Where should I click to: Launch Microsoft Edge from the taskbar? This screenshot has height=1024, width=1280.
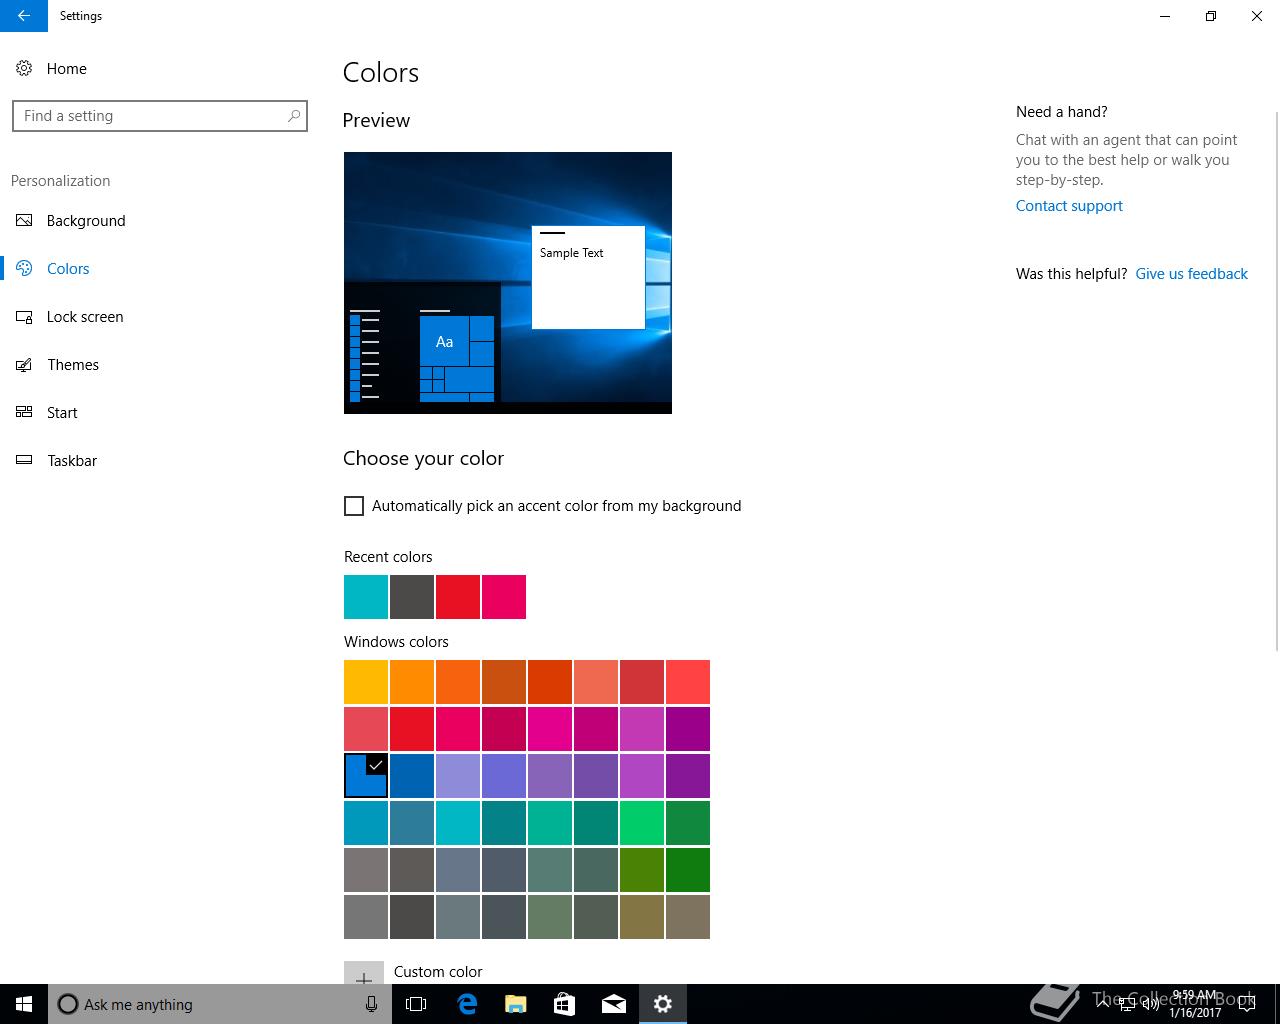point(466,1004)
